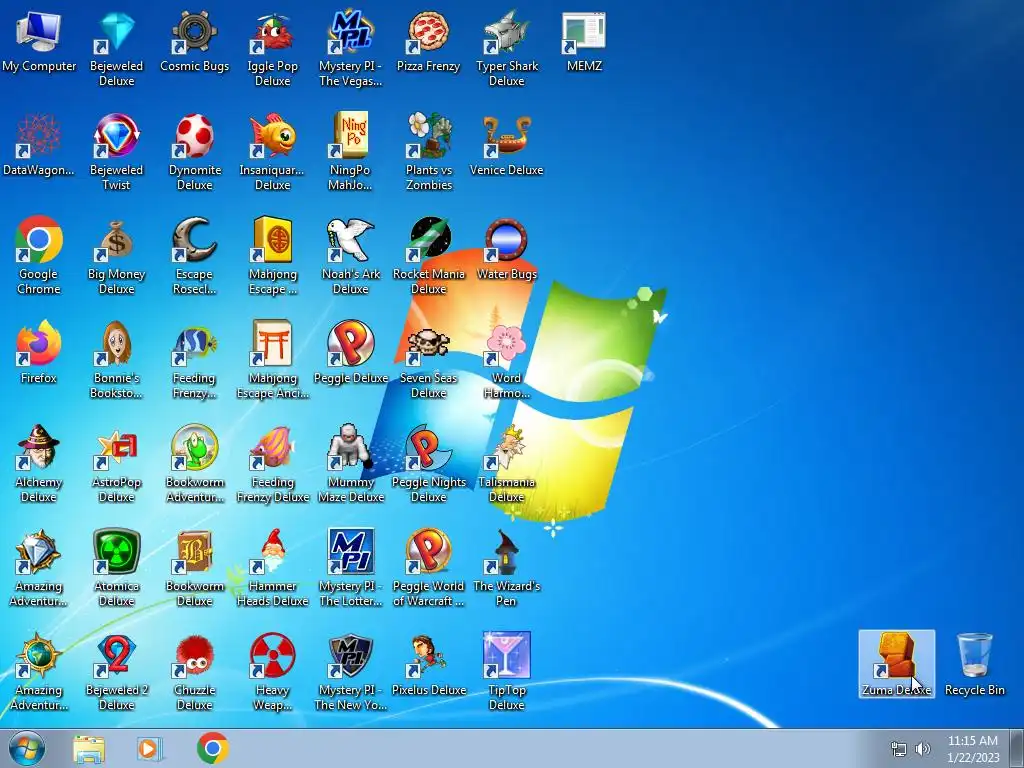
Task: Select the Bejeweled Twist icon
Action: click(116, 136)
